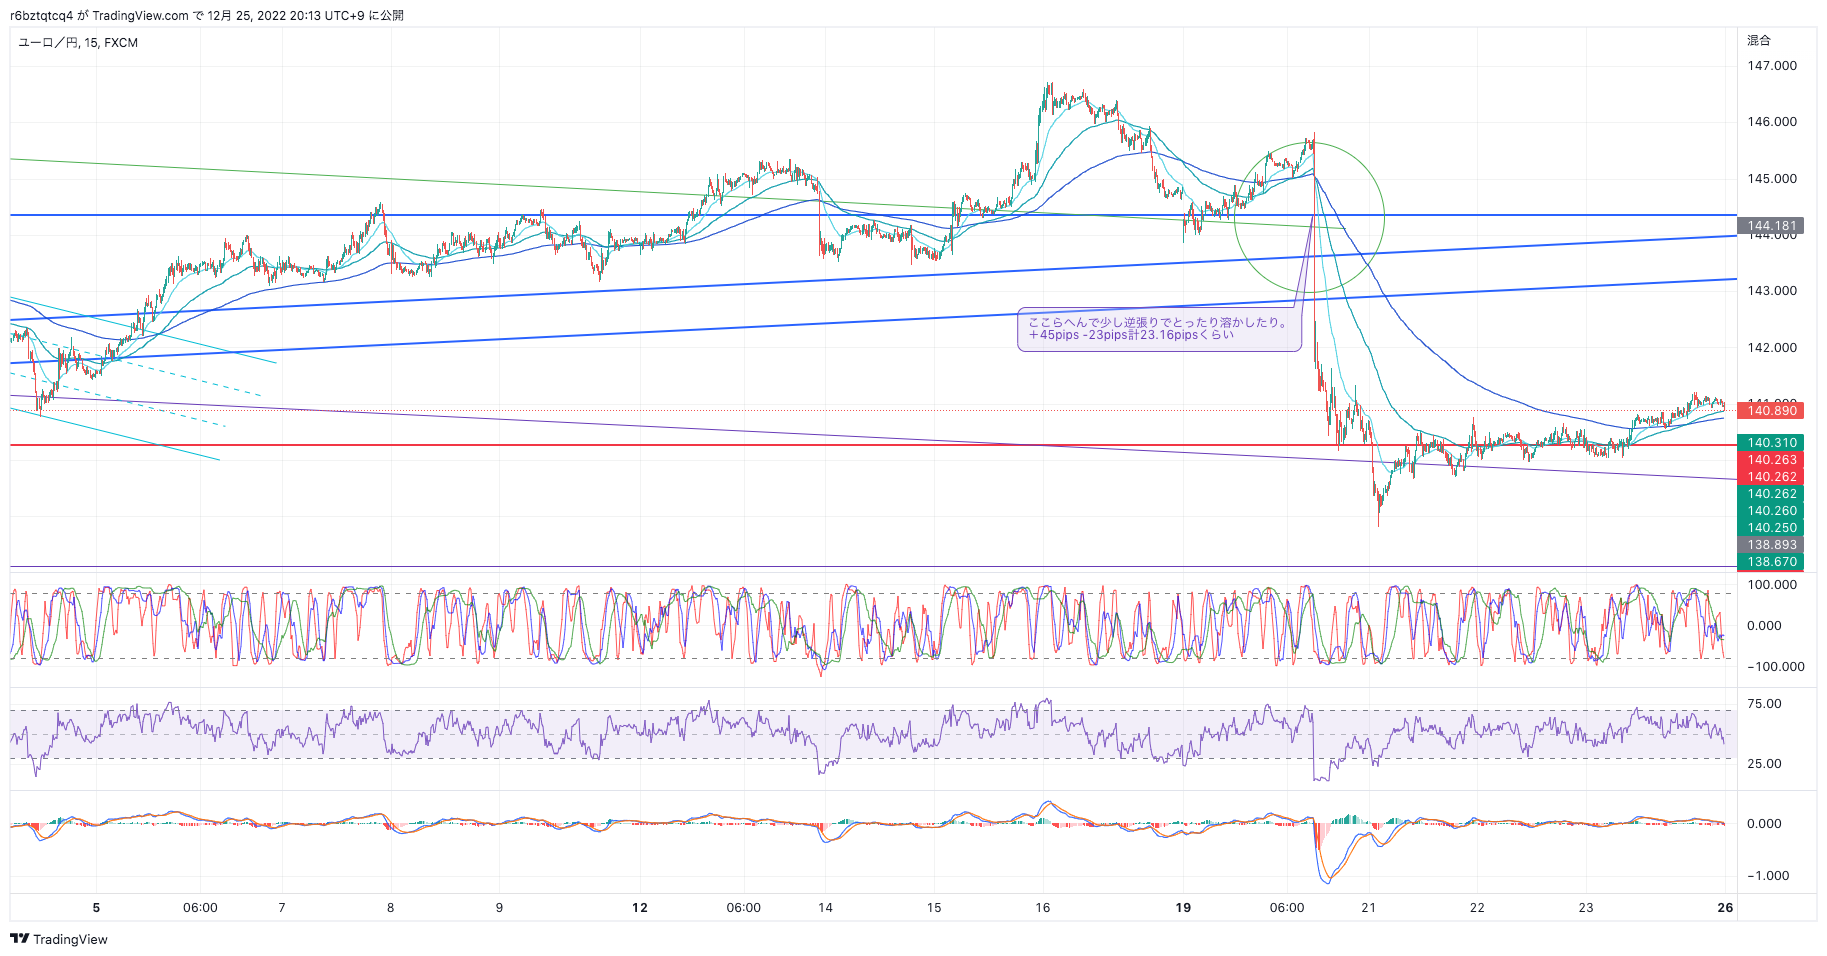Viewport: 1827px width, 956px height.
Task: Click the 143.000 price axis label
Action: (1772, 291)
